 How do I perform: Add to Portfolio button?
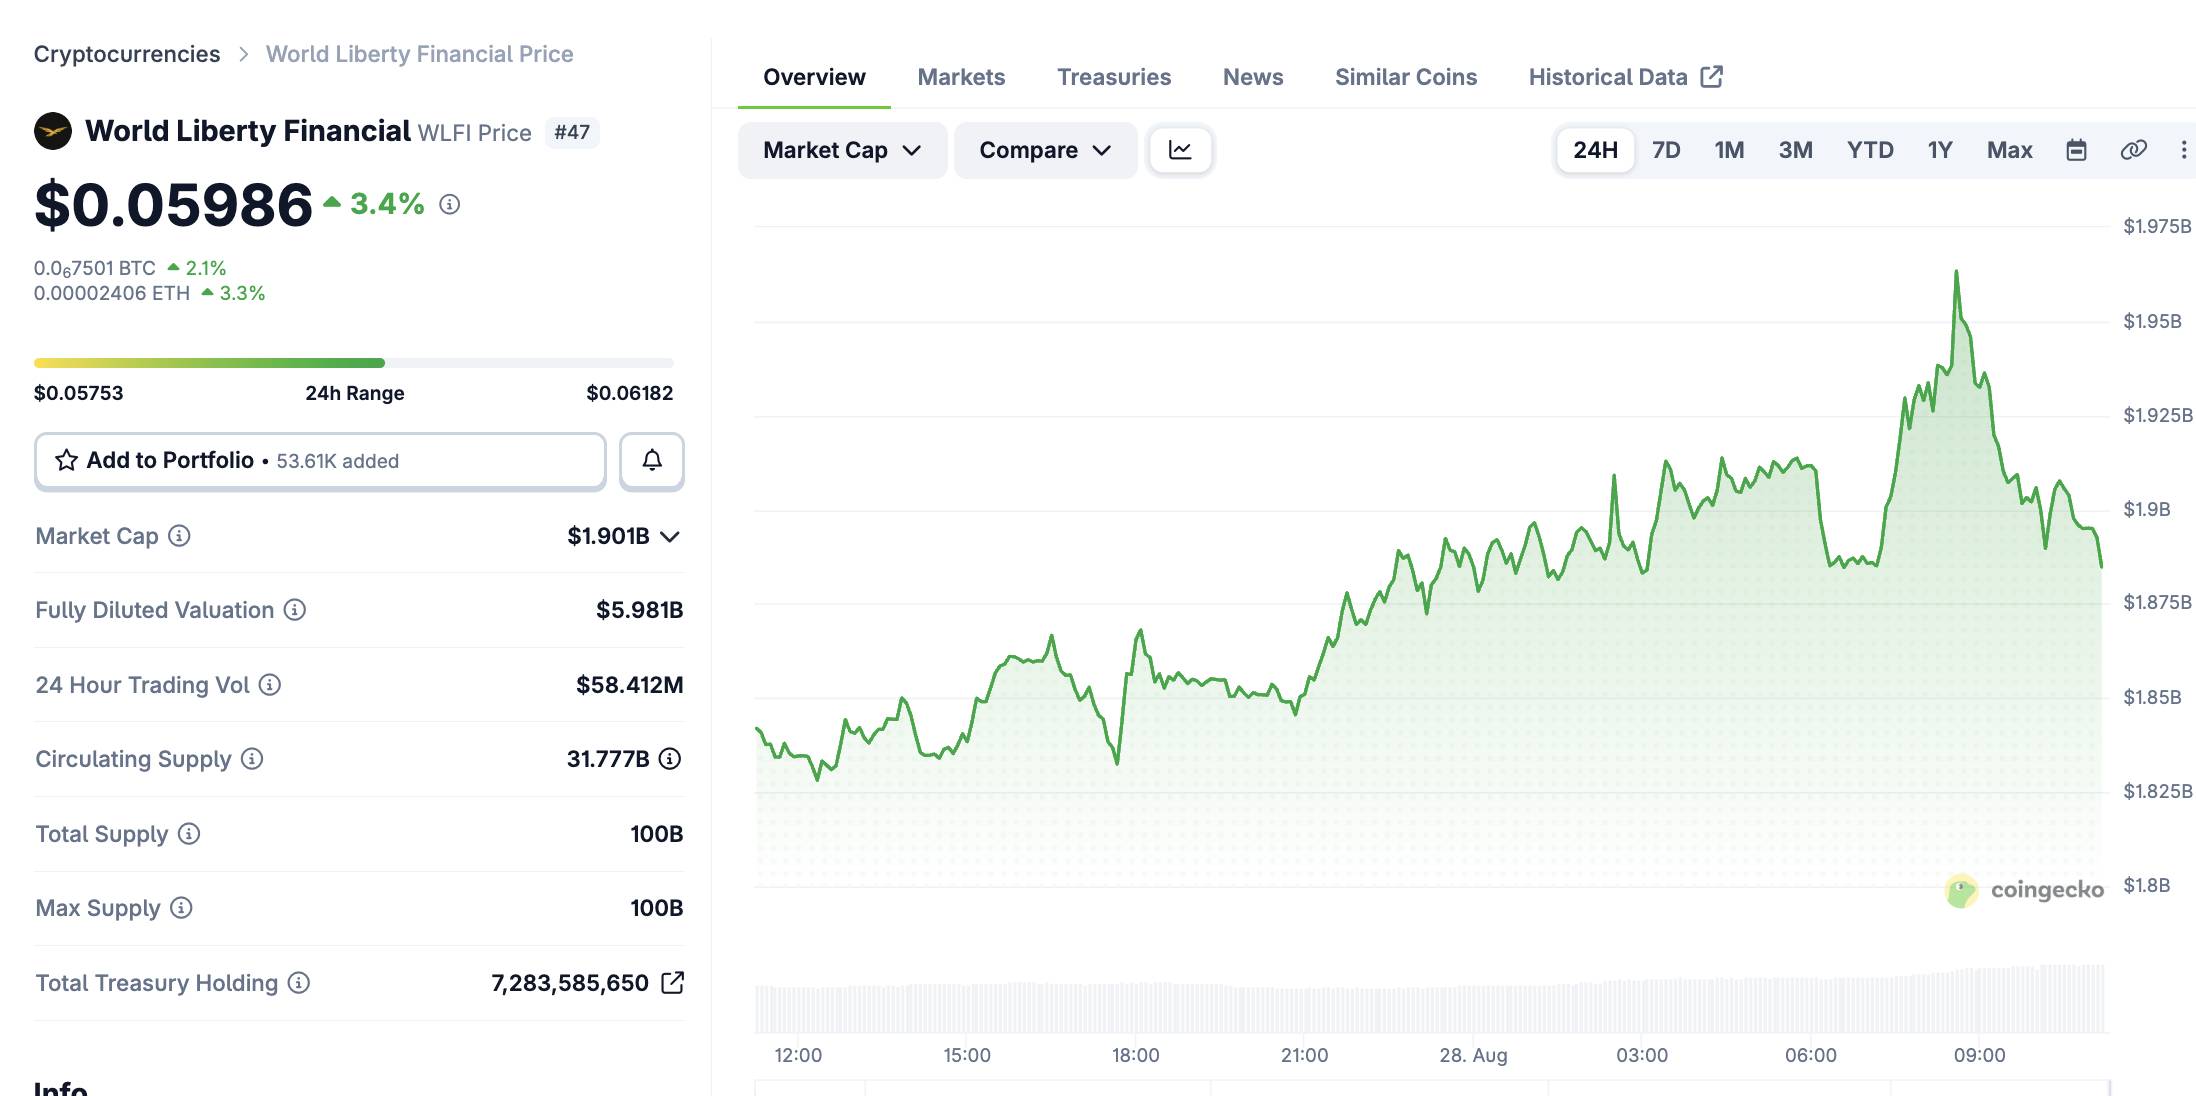point(320,460)
